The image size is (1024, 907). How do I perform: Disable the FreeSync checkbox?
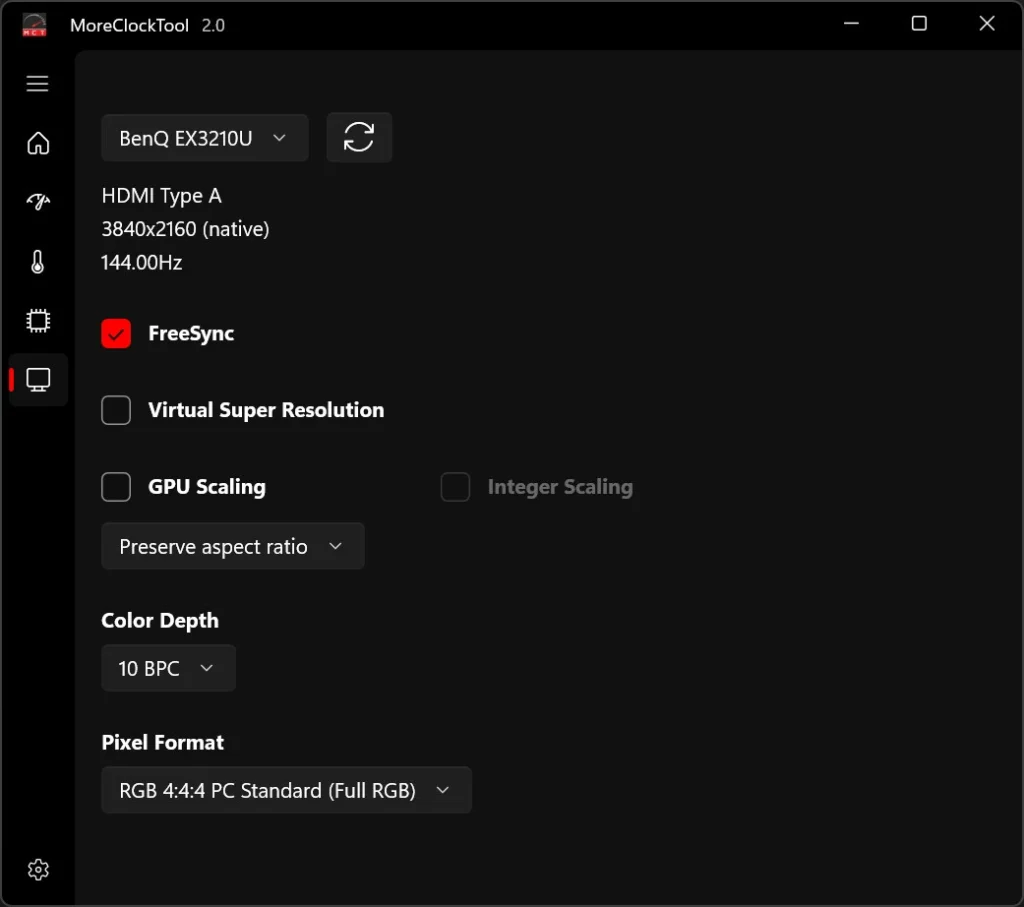(116, 334)
